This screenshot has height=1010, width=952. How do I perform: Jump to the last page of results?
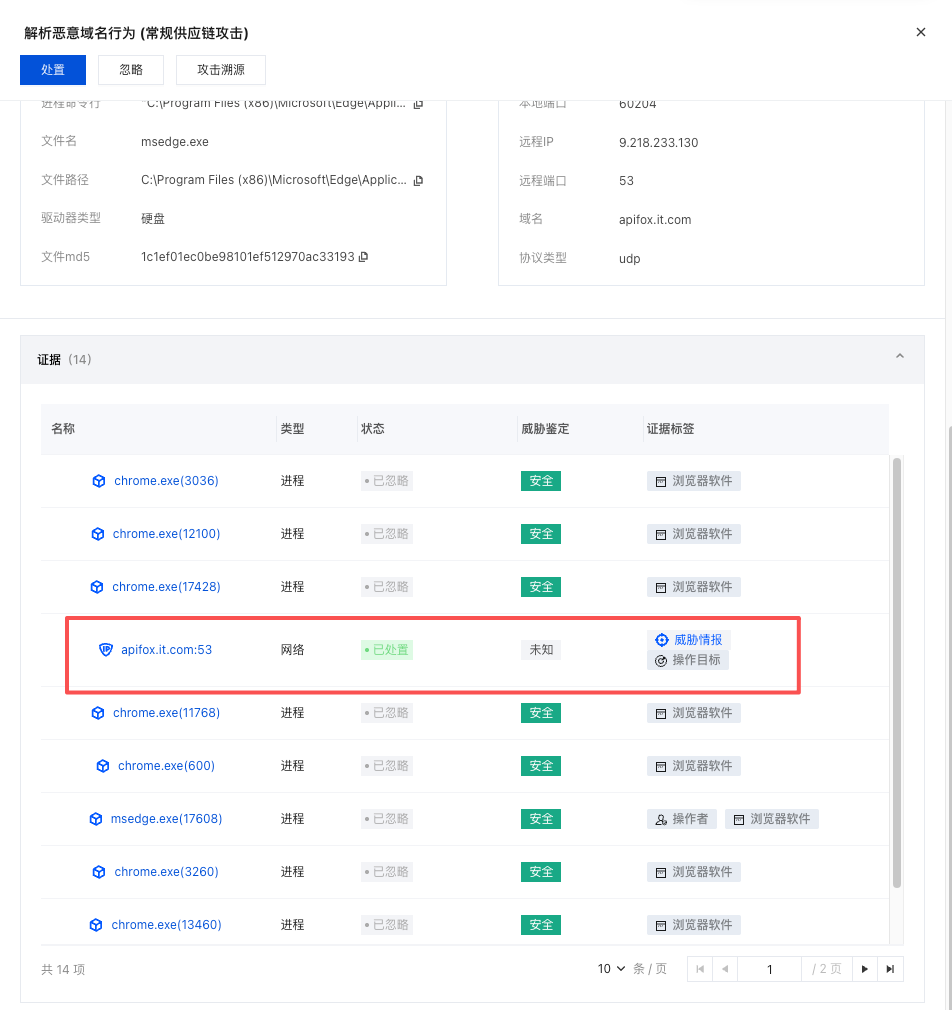pos(890,968)
